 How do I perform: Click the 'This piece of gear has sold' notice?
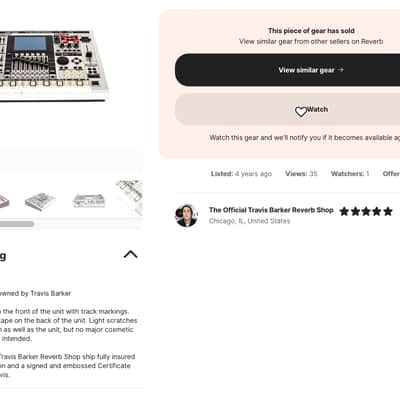click(x=311, y=31)
